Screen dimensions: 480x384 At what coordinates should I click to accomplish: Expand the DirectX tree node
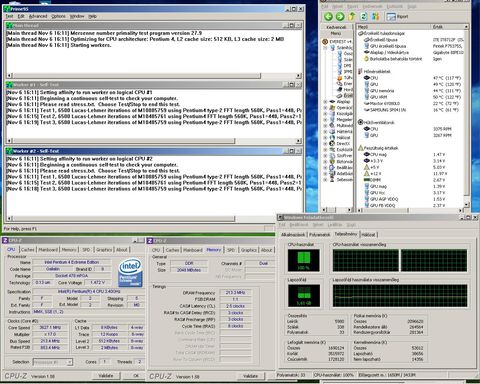coord(325,143)
